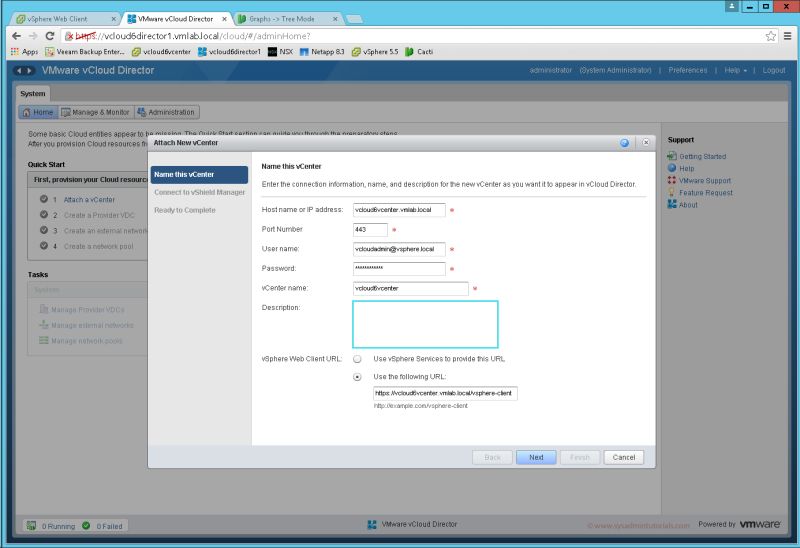Select Manage & Monitor tab
Image resolution: width=800 pixels, height=548 pixels.
tap(95, 112)
